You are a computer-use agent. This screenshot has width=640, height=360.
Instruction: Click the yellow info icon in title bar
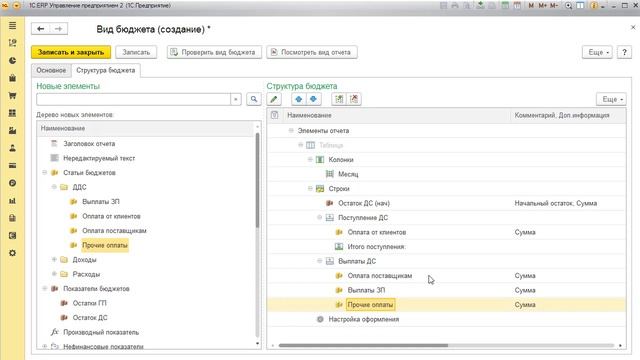pyautogui.click(x=594, y=6)
